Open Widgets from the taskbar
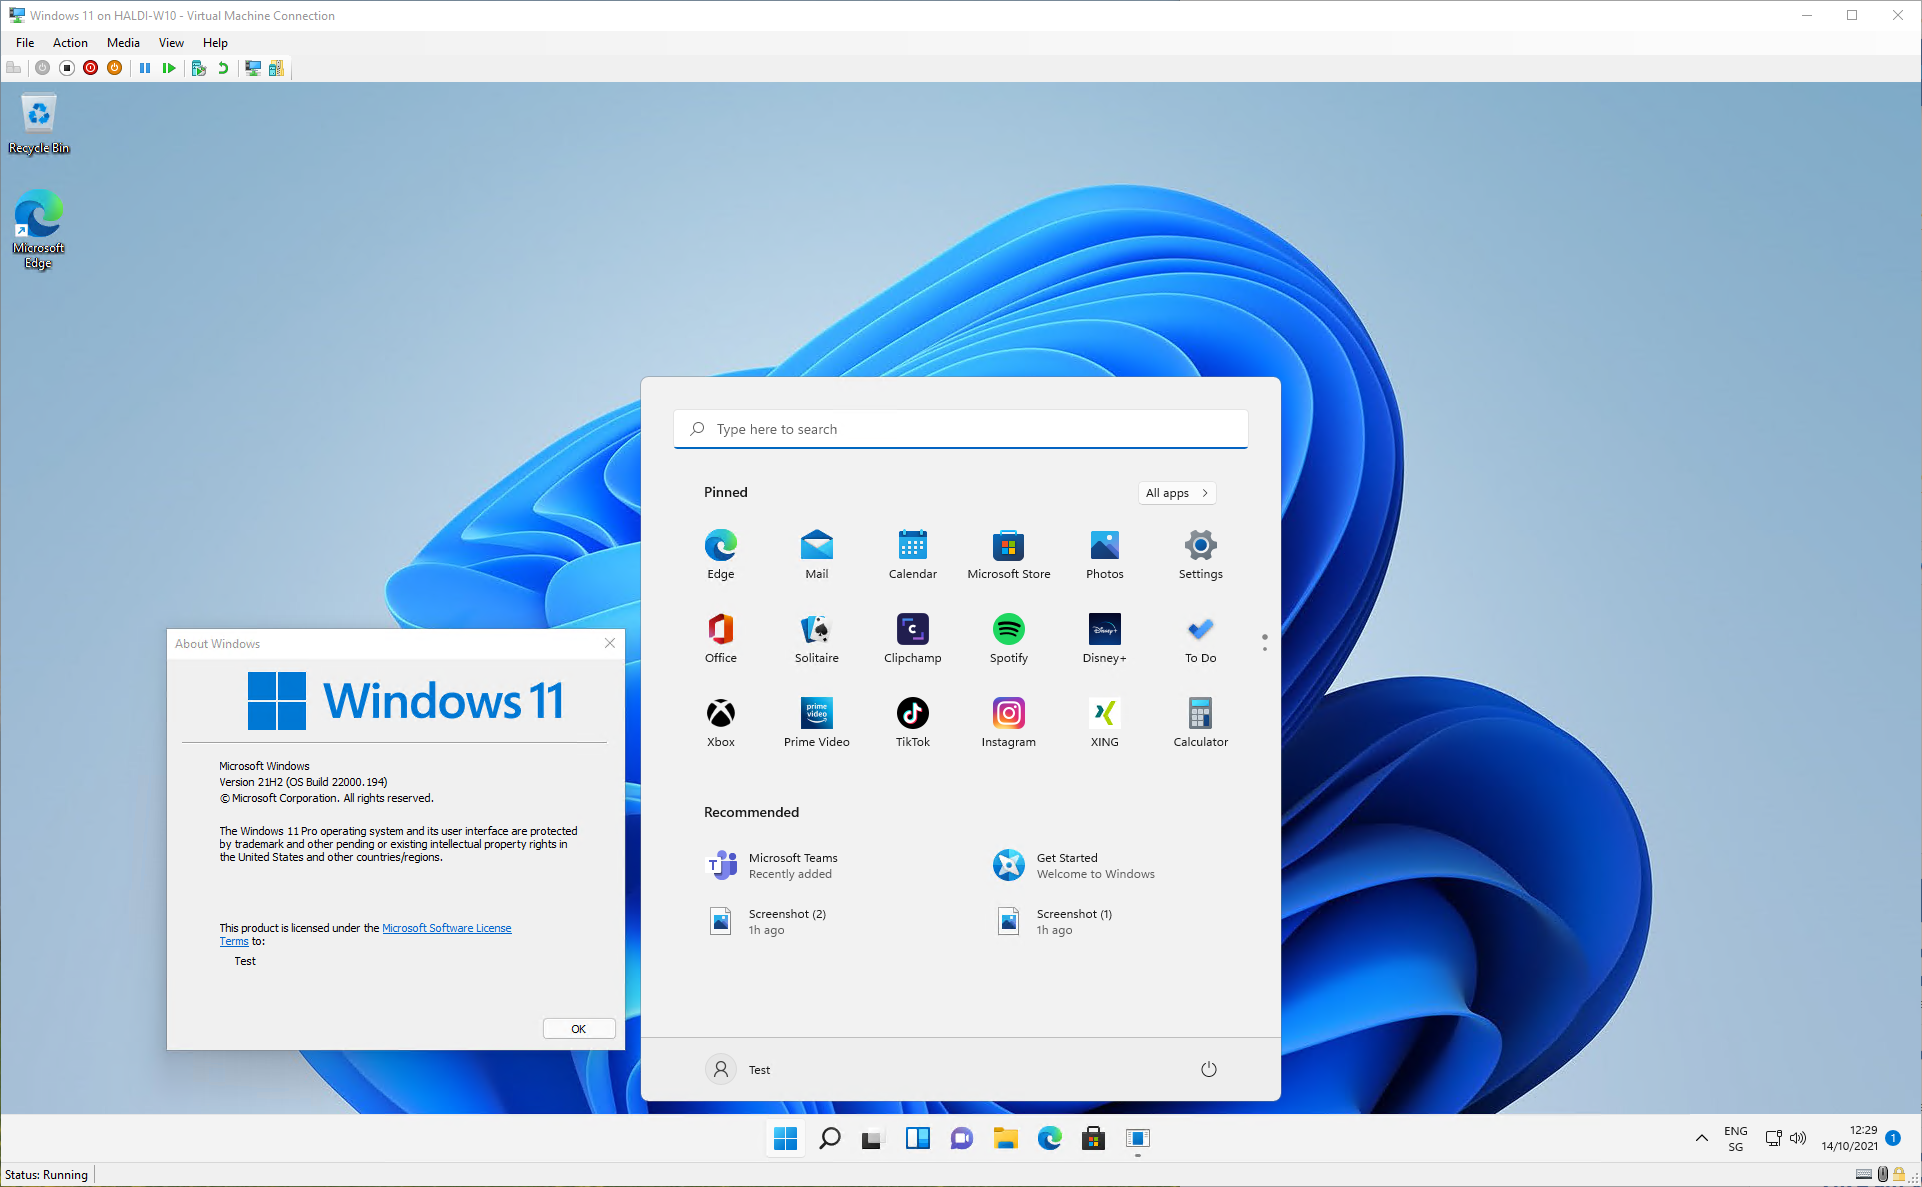This screenshot has width=1922, height=1187. coord(917,1138)
